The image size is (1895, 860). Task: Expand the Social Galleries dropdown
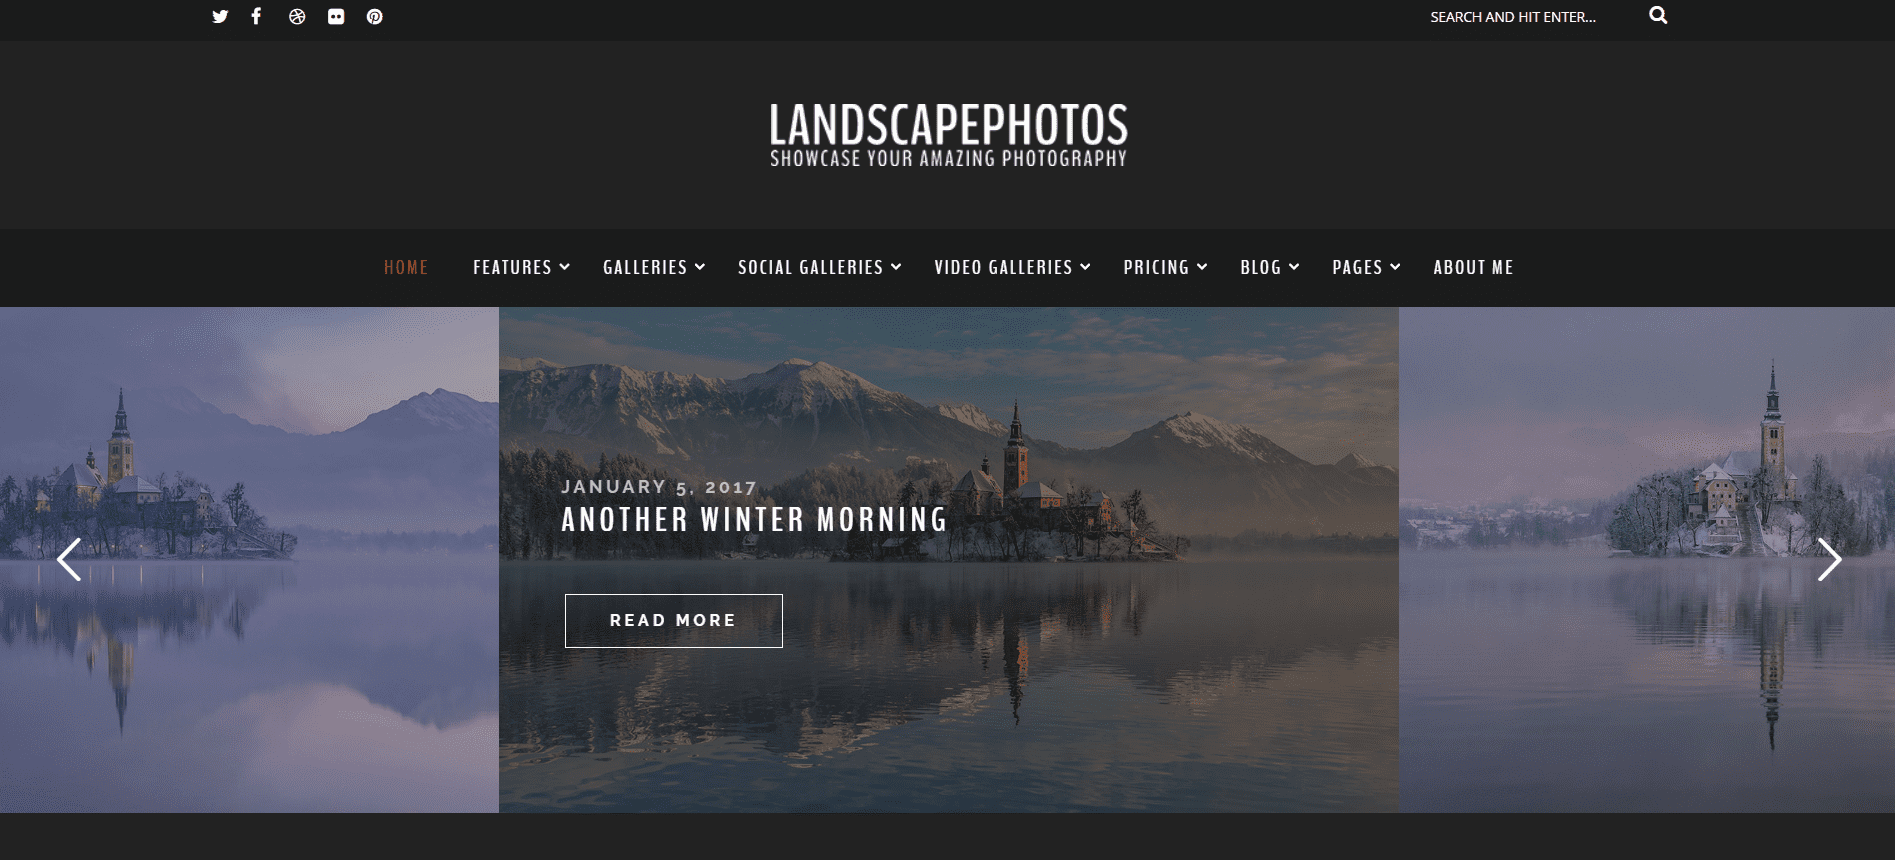point(820,267)
